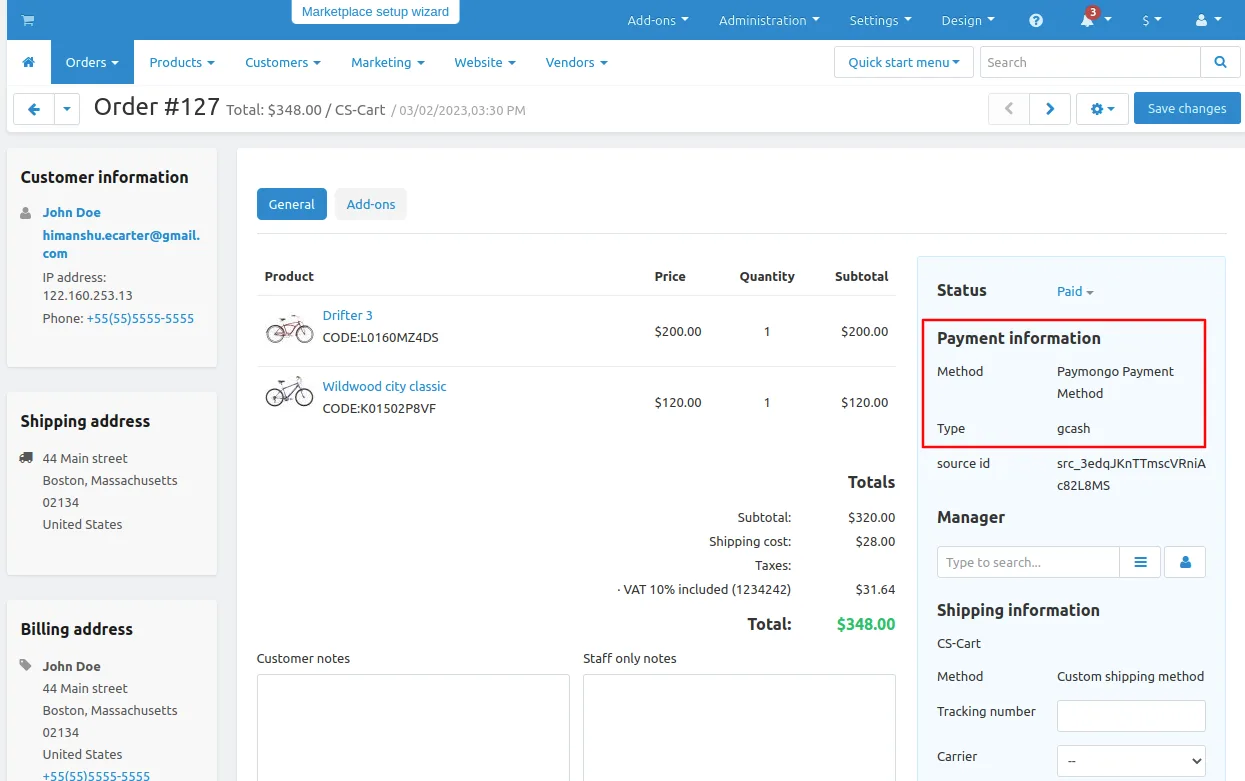Open the Orders menu
The width and height of the screenshot is (1245, 781).
point(92,62)
